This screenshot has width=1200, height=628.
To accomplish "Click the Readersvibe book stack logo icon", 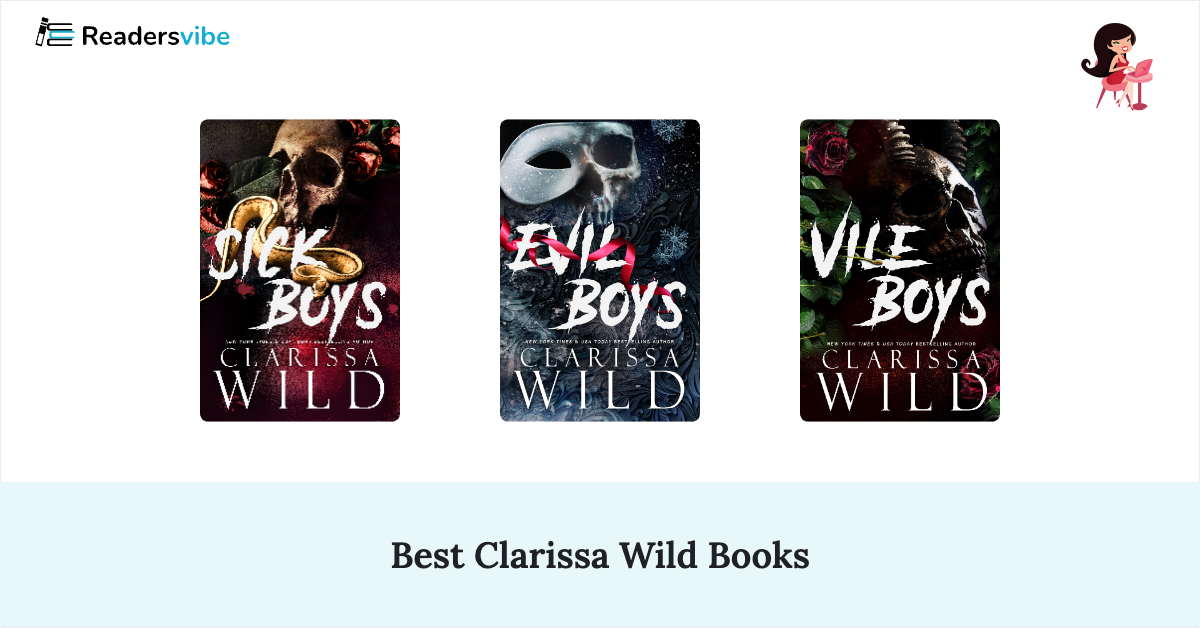I will pyautogui.click(x=54, y=34).
